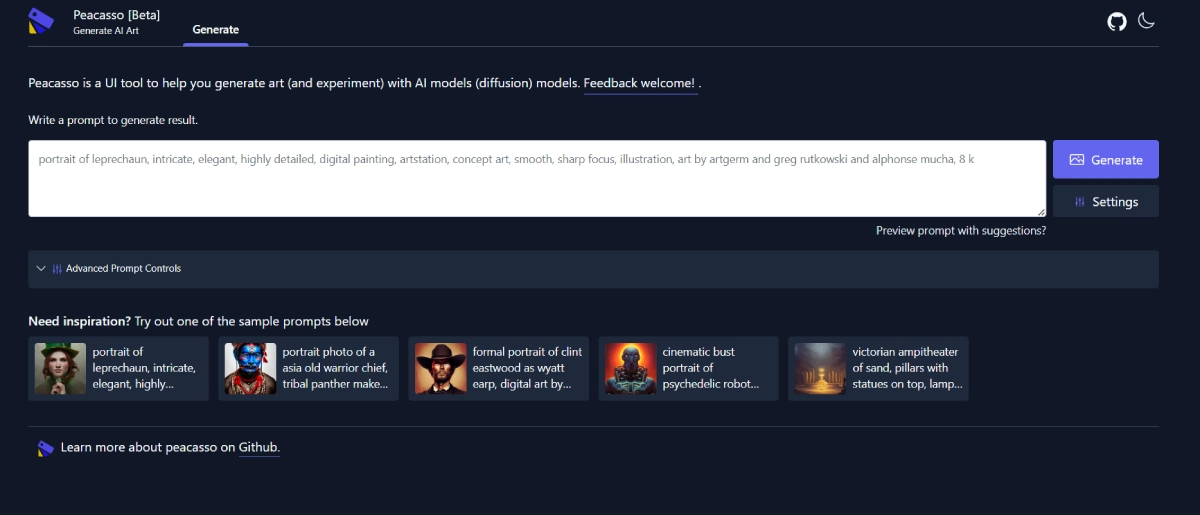
Task: Click the Peacasso logo in the header
Action: (41, 21)
